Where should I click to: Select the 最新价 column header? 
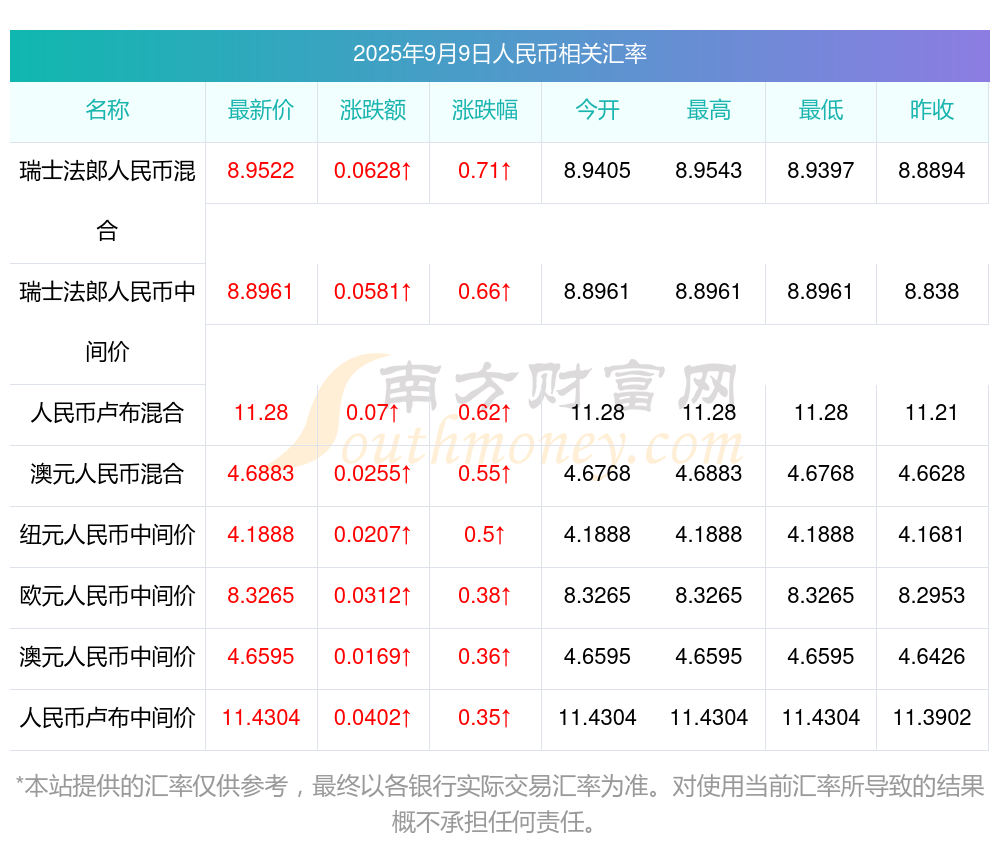tap(261, 110)
